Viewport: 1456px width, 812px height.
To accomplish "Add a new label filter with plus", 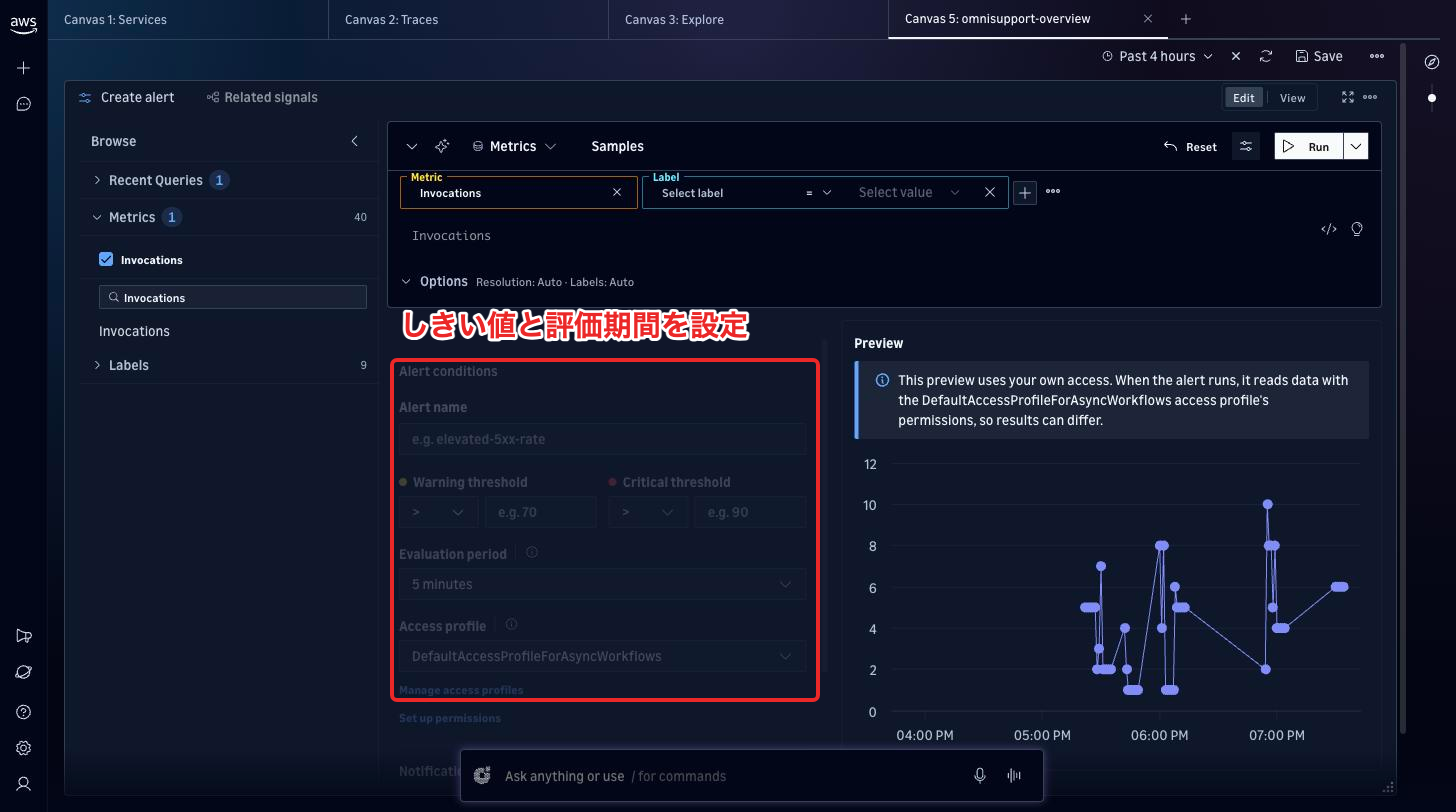I will click(1025, 192).
